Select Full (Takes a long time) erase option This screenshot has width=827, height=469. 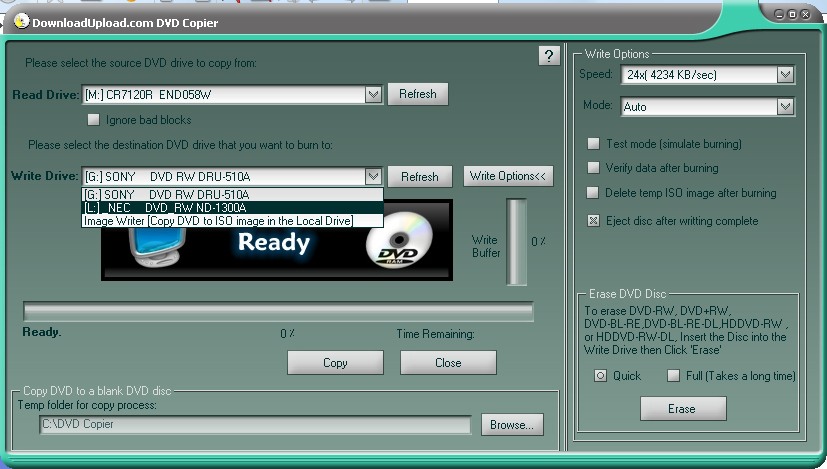coord(674,376)
